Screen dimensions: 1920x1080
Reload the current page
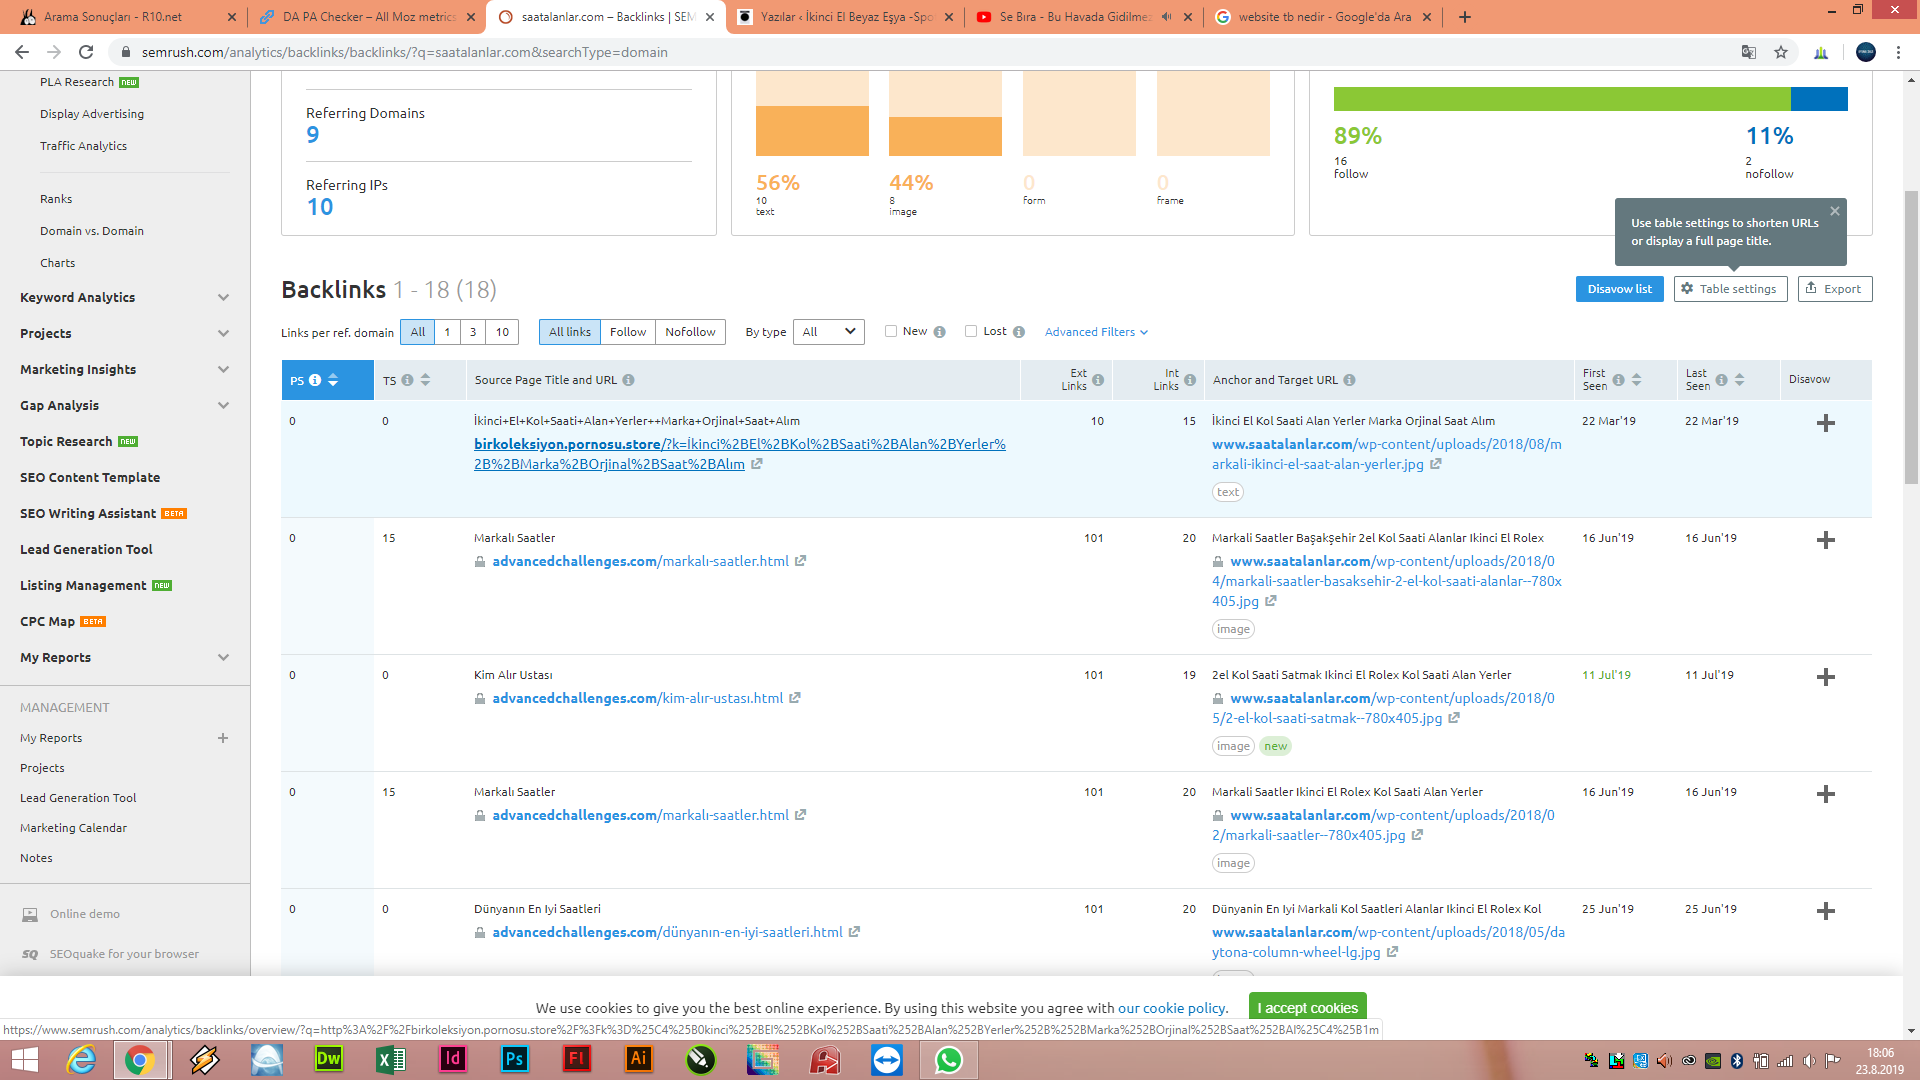(x=86, y=52)
